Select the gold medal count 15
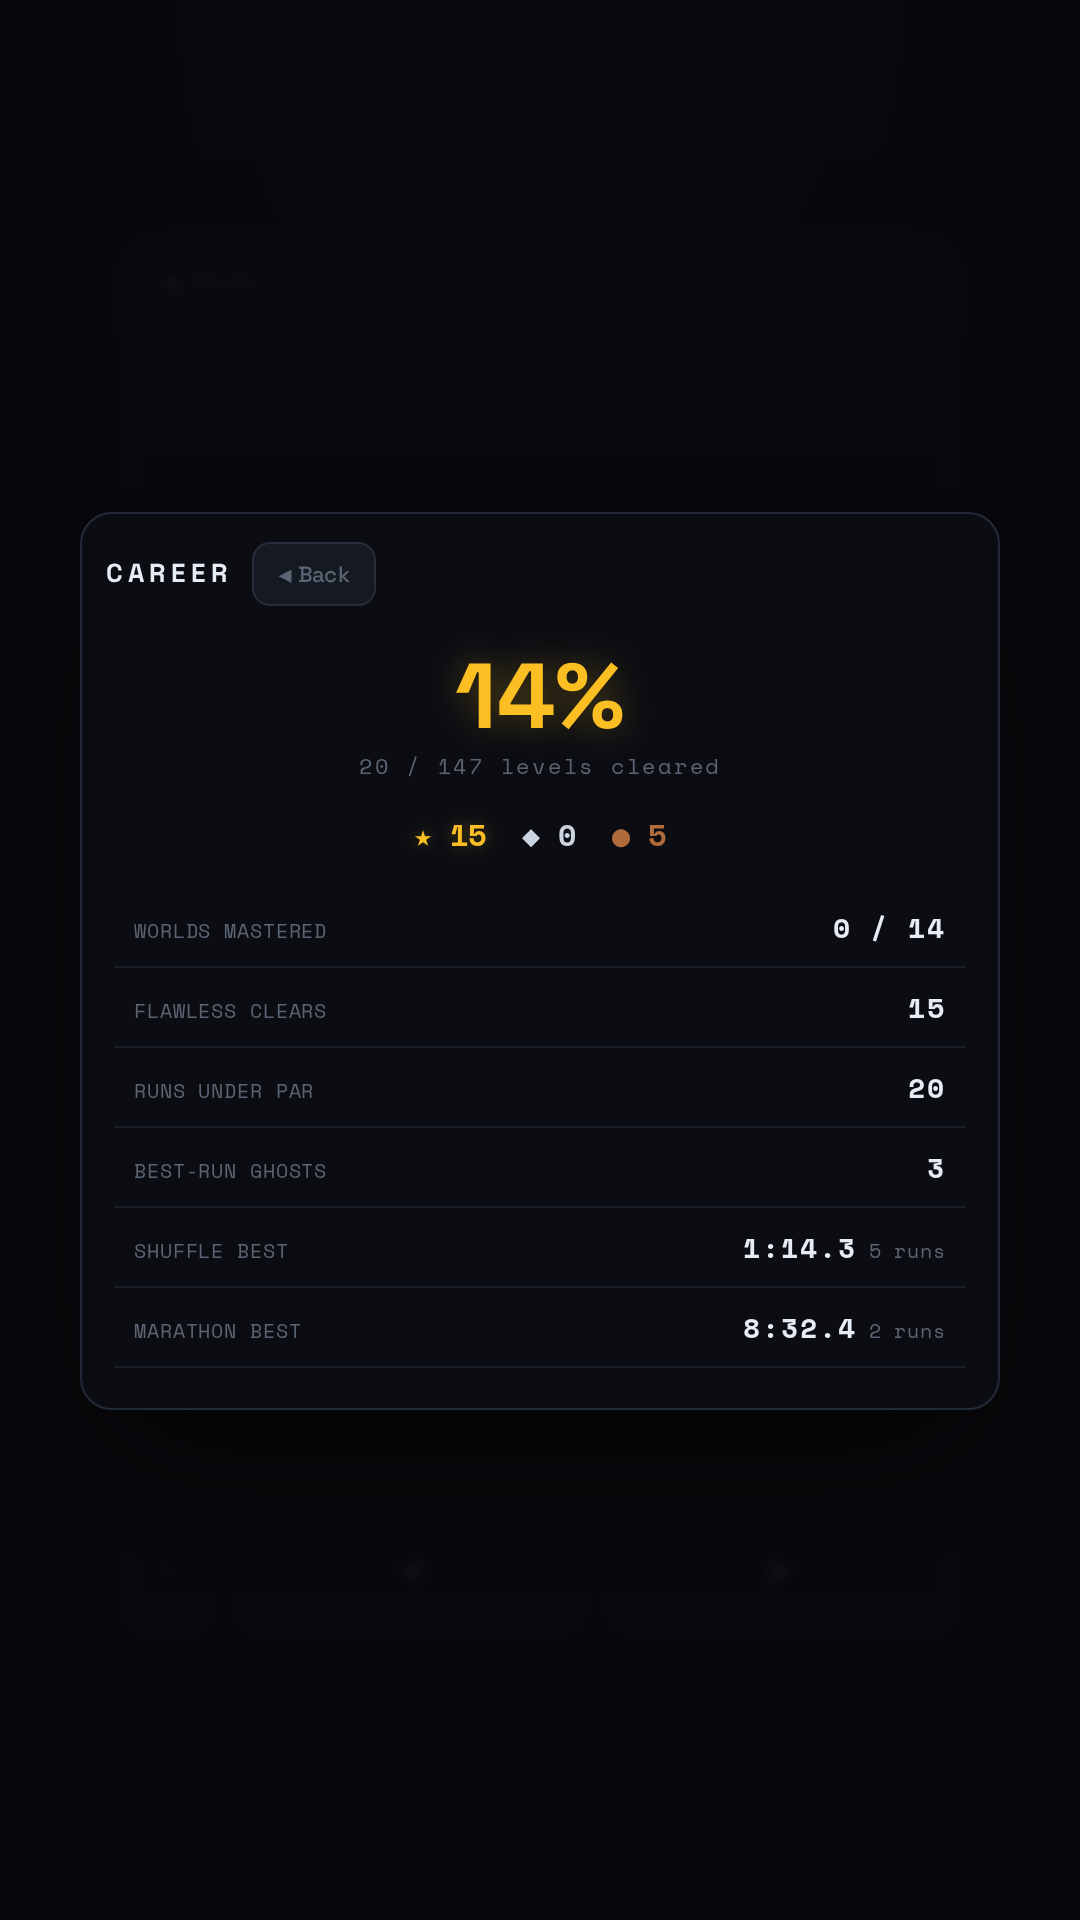The image size is (1080, 1920). pos(468,836)
